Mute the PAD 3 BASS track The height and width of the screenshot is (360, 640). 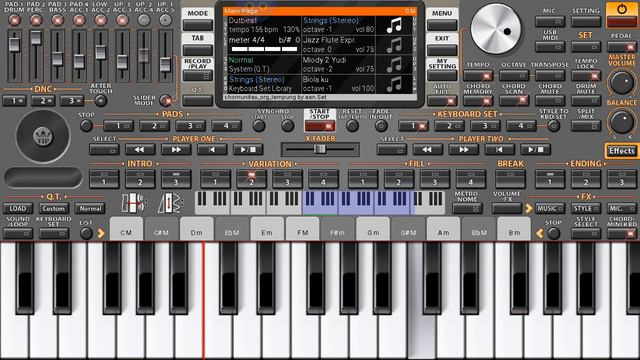pyautogui.click(x=58, y=20)
